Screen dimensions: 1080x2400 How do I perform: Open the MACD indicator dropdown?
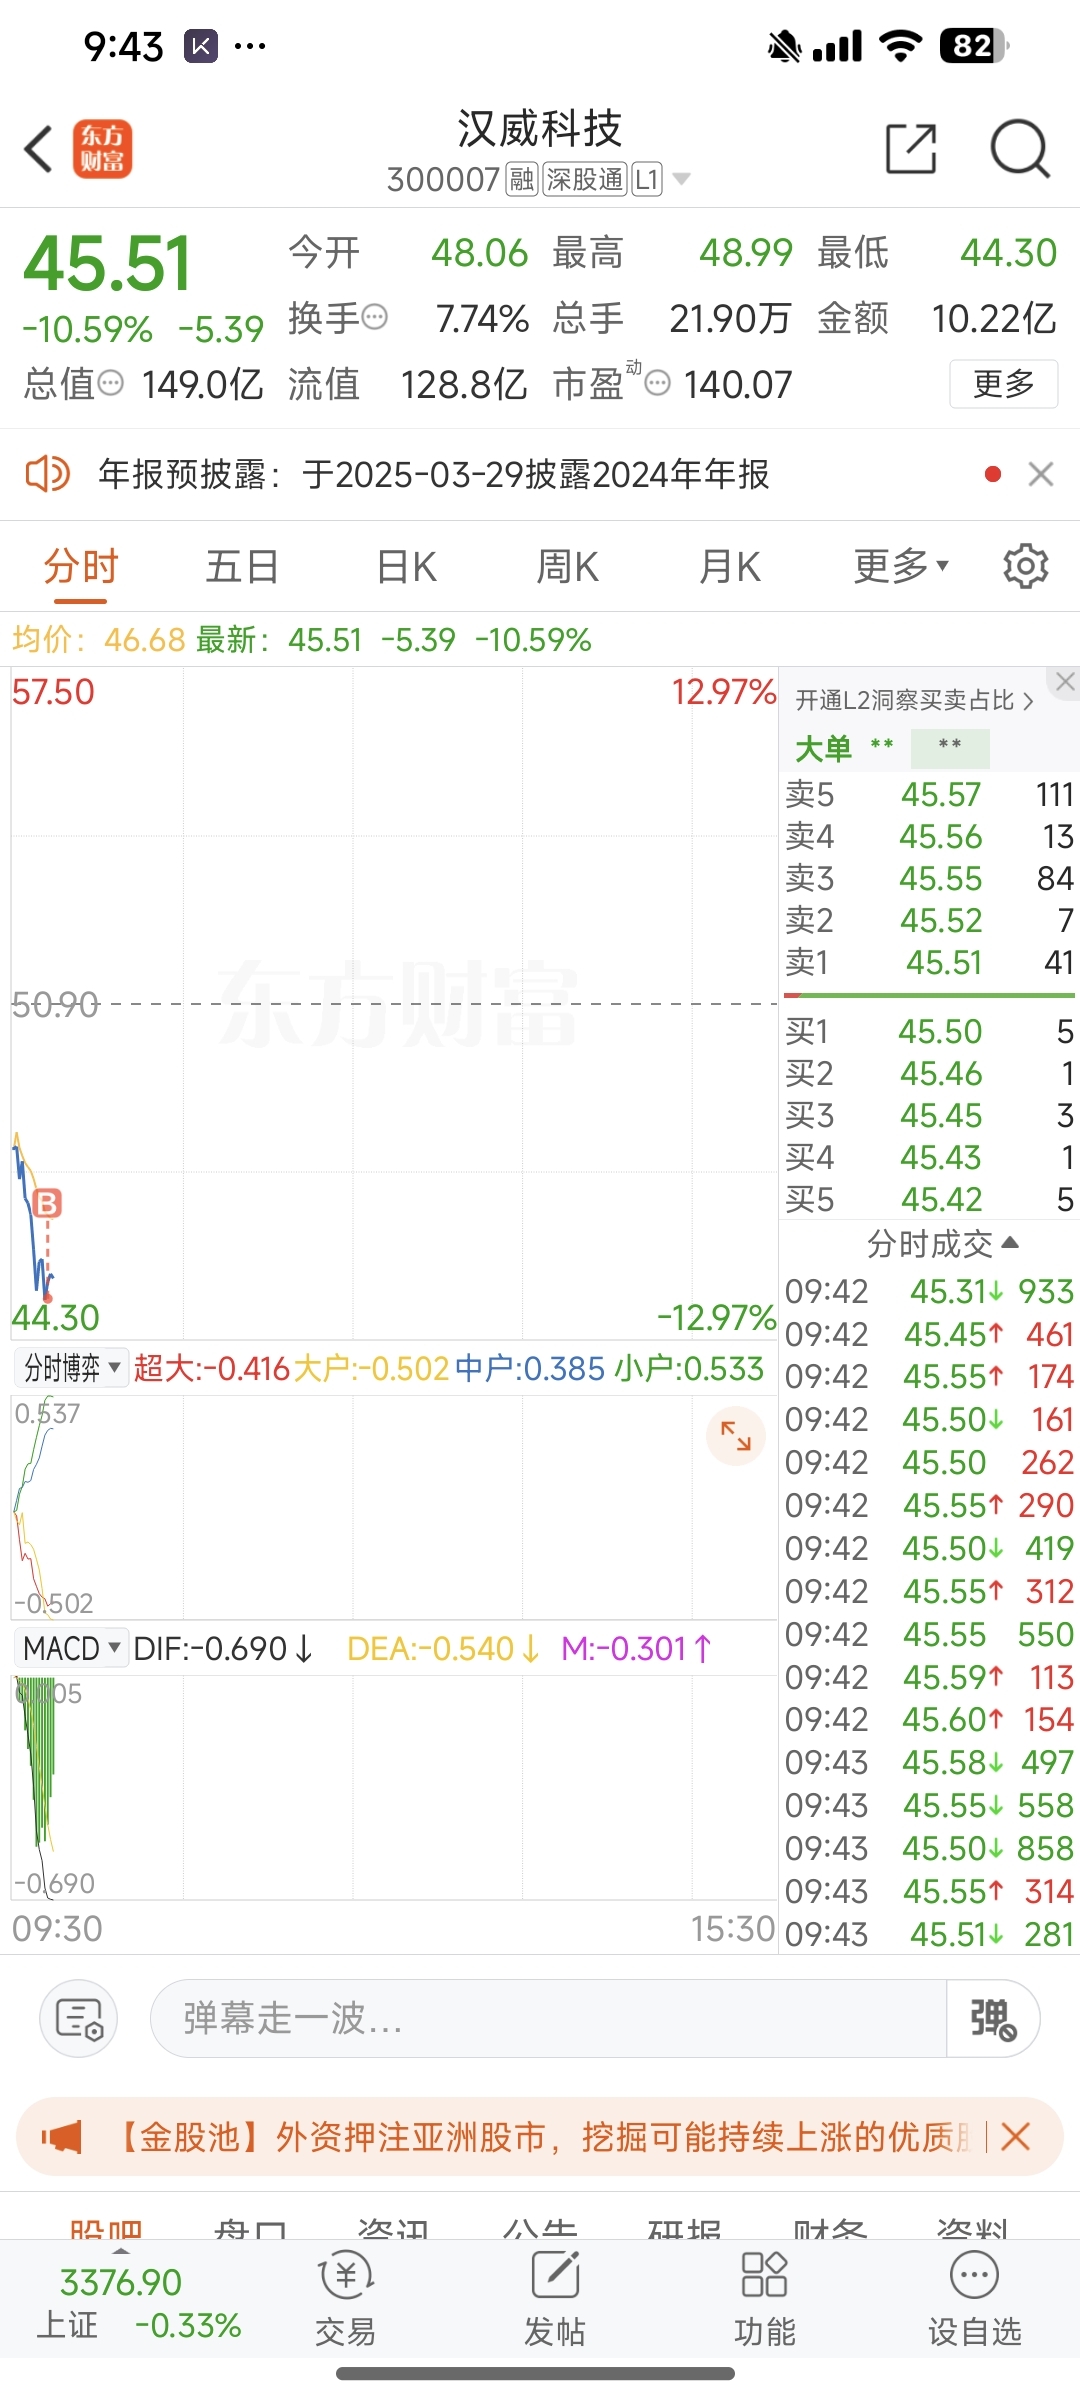(72, 1648)
